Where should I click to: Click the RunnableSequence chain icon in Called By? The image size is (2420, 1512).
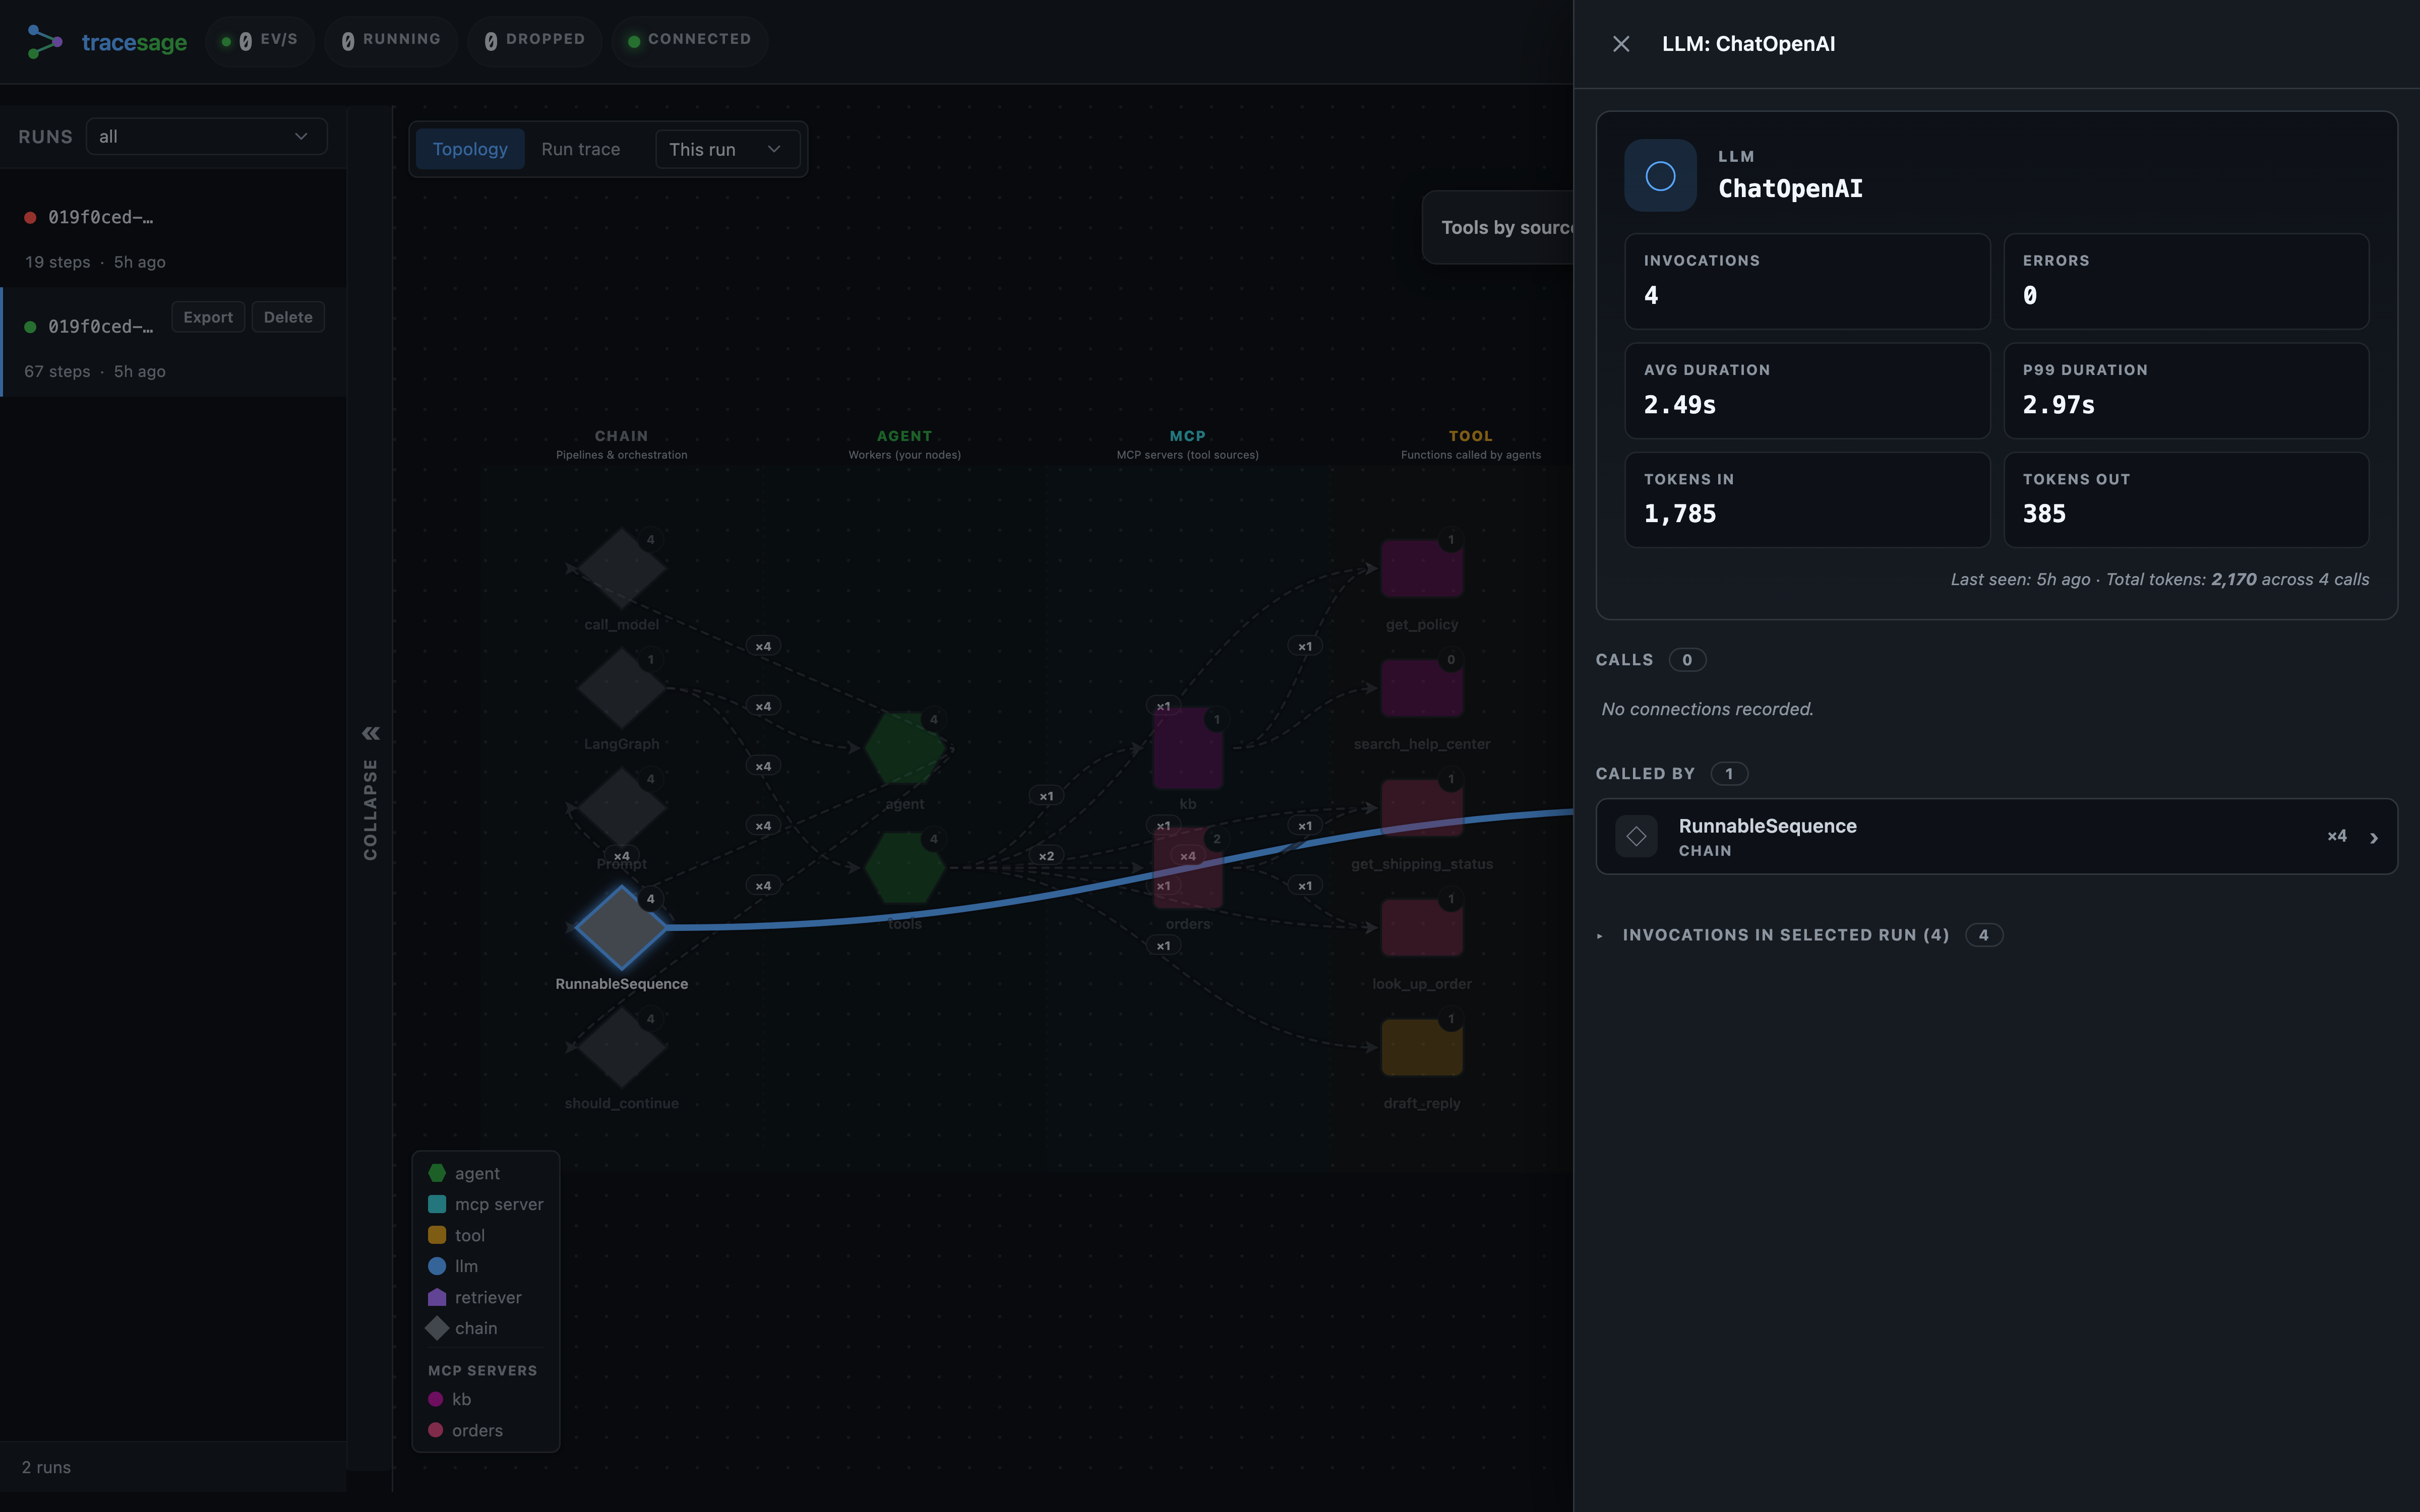coord(1636,836)
